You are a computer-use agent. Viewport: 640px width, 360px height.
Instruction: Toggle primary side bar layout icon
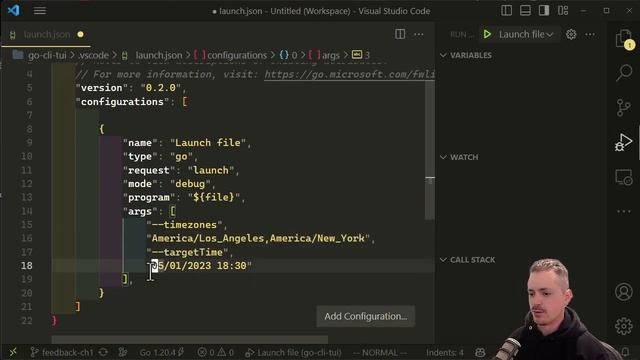pos(507,11)
